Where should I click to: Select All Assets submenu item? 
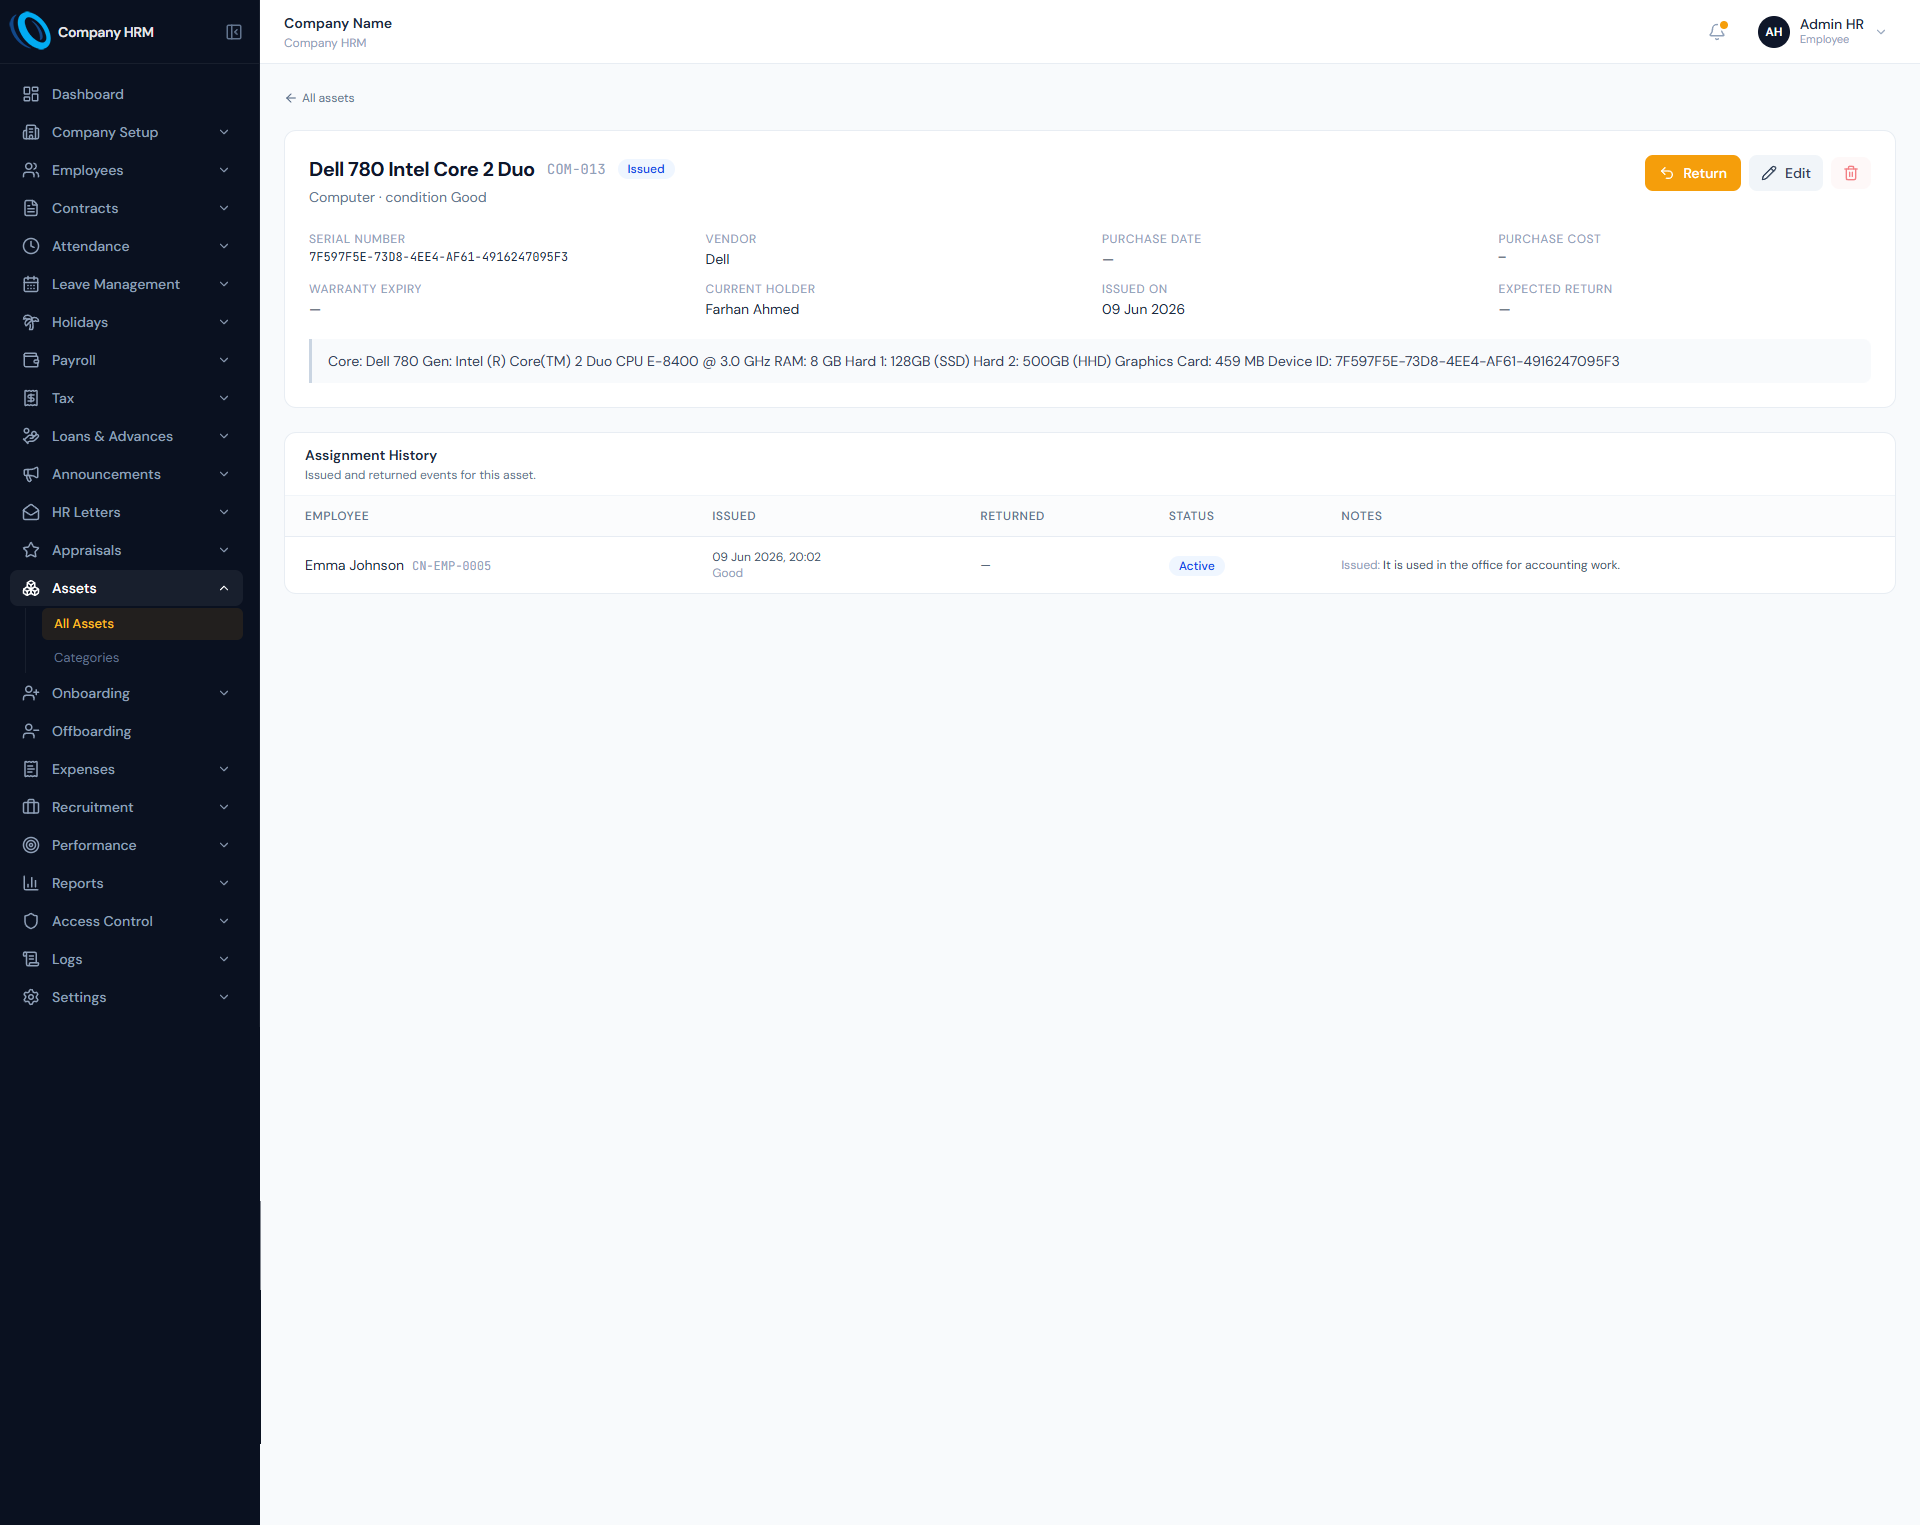(x=142, y=623)
